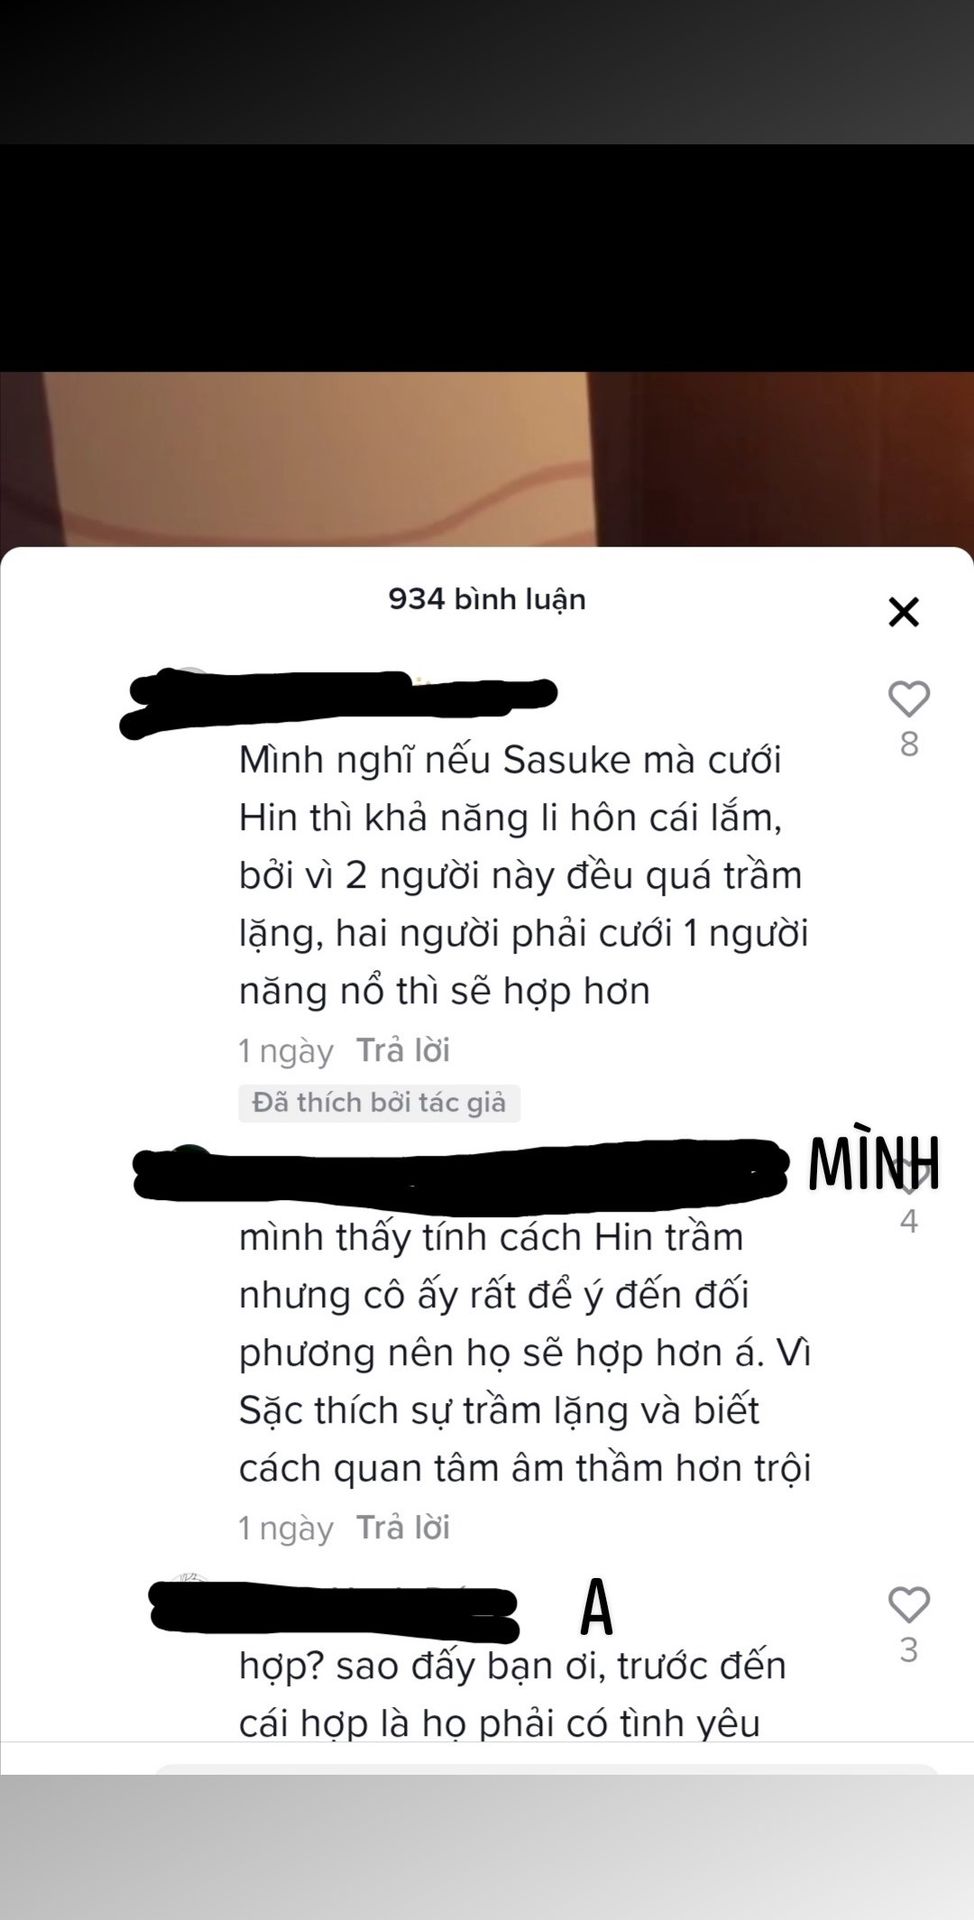Select the comment starting 'Mình nghĩ nếu Sasuke'
This screenshot has width=974, height=1920.
click(524, 875)
